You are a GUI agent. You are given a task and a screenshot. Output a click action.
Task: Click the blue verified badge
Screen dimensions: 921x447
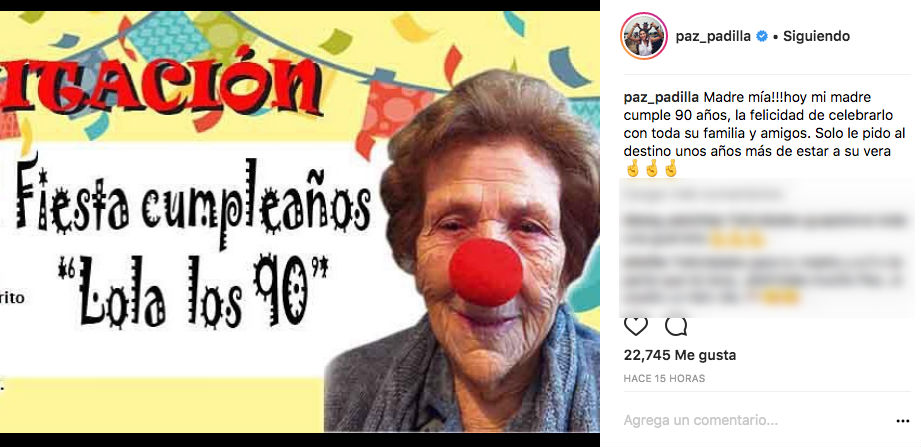click(x=762, y=36)
